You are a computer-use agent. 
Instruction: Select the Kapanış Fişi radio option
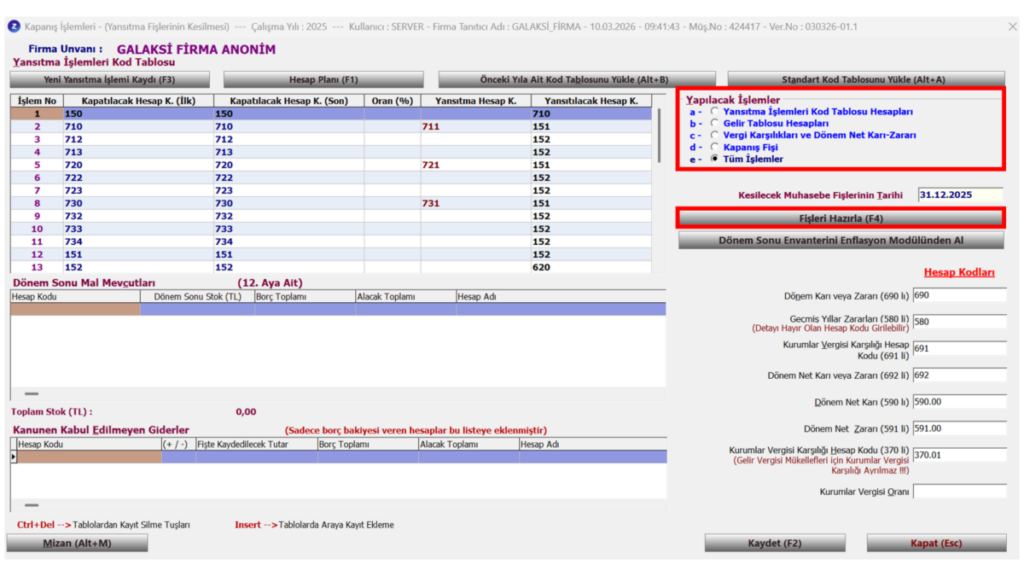714,147
